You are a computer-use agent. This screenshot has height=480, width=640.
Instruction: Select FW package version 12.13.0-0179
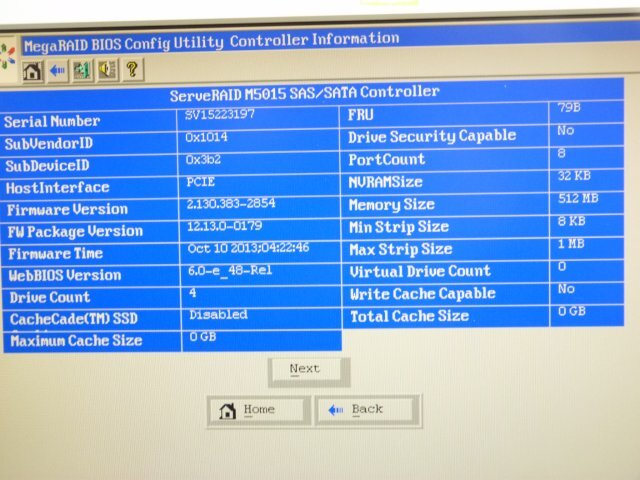[x=224, y=226]
